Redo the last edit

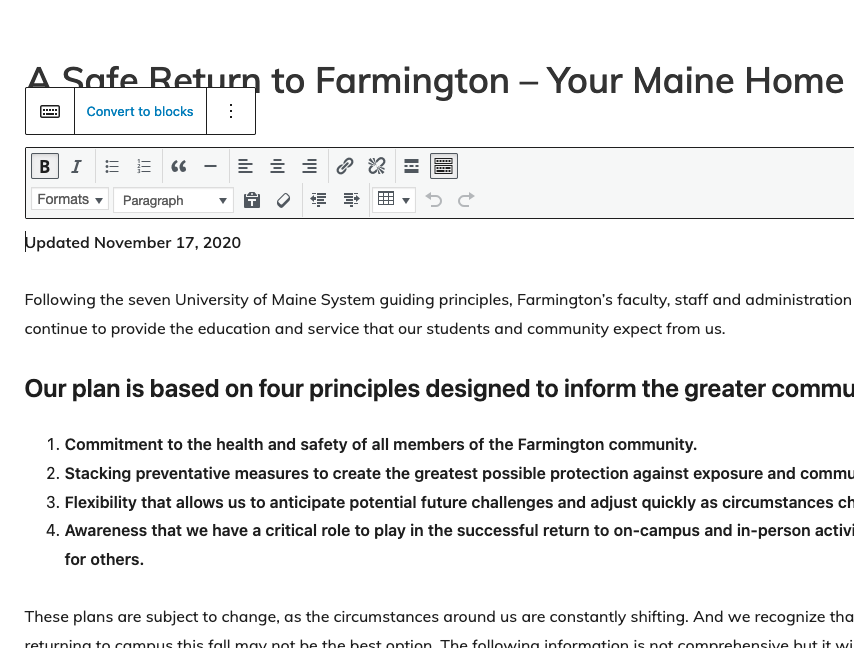pyautogui.click(x=466, y=200)
